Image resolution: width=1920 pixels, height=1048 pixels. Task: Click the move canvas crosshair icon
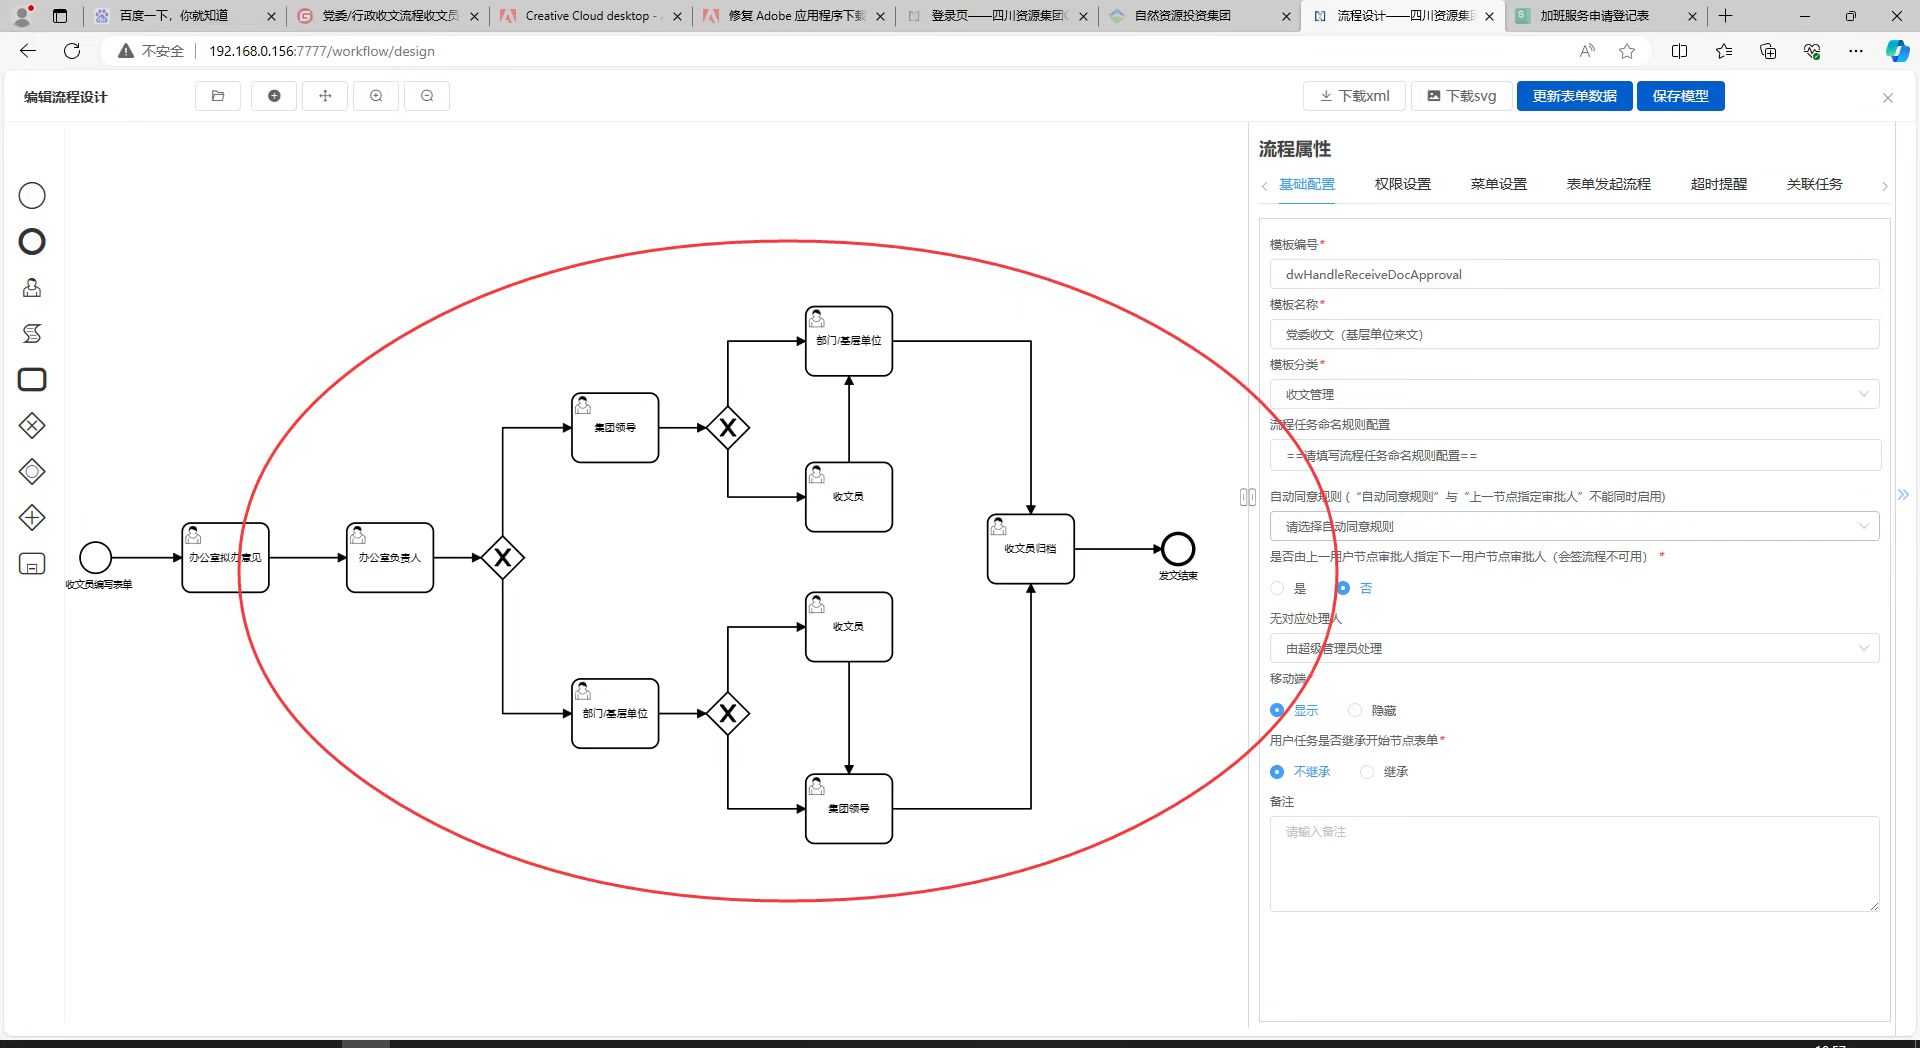325,96
